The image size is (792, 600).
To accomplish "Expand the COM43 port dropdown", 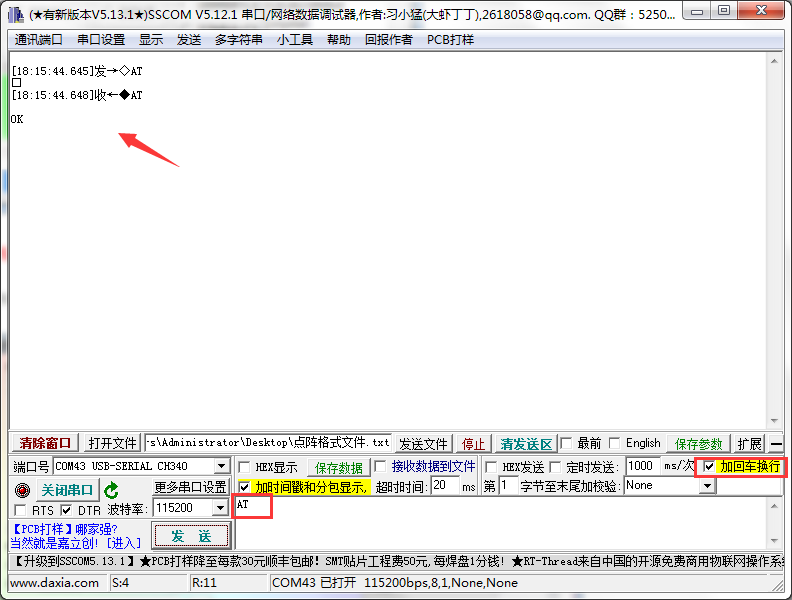I will coord(221,467).
